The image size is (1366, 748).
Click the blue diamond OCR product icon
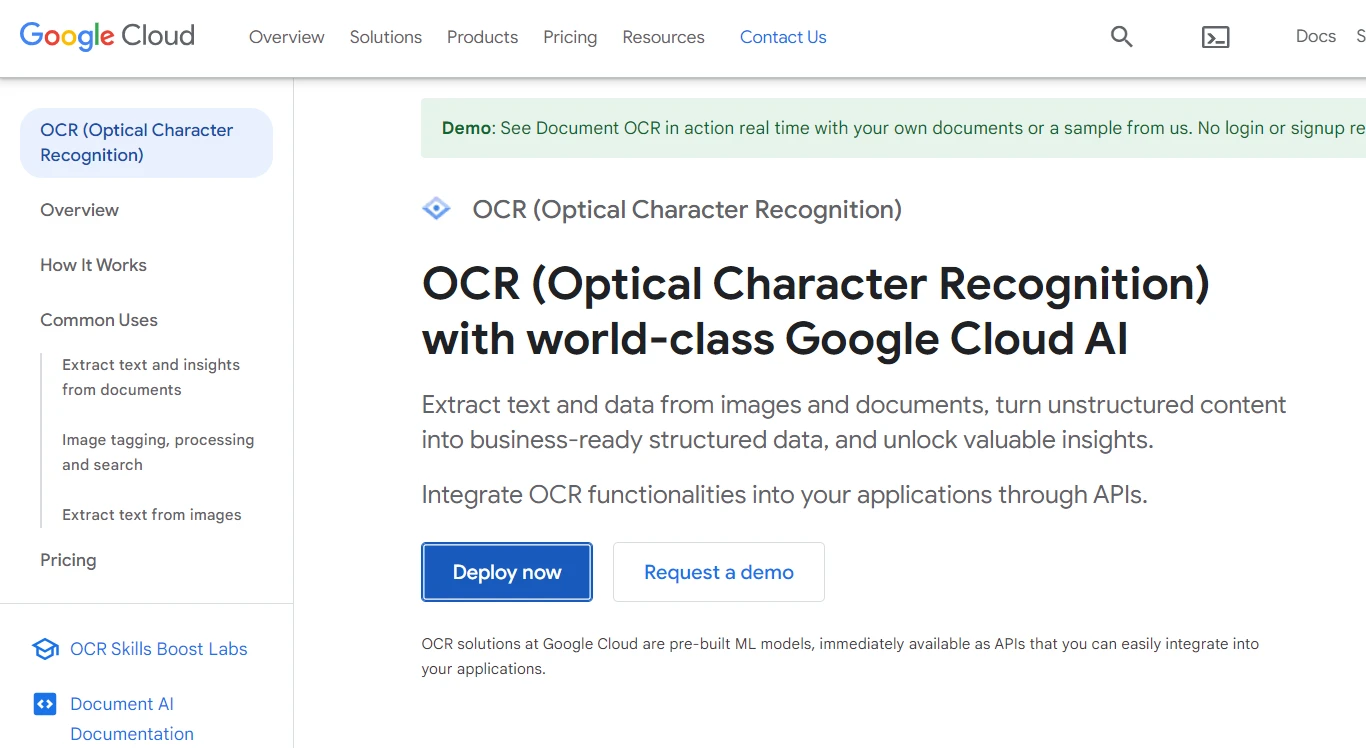click(x=436, y=209)
